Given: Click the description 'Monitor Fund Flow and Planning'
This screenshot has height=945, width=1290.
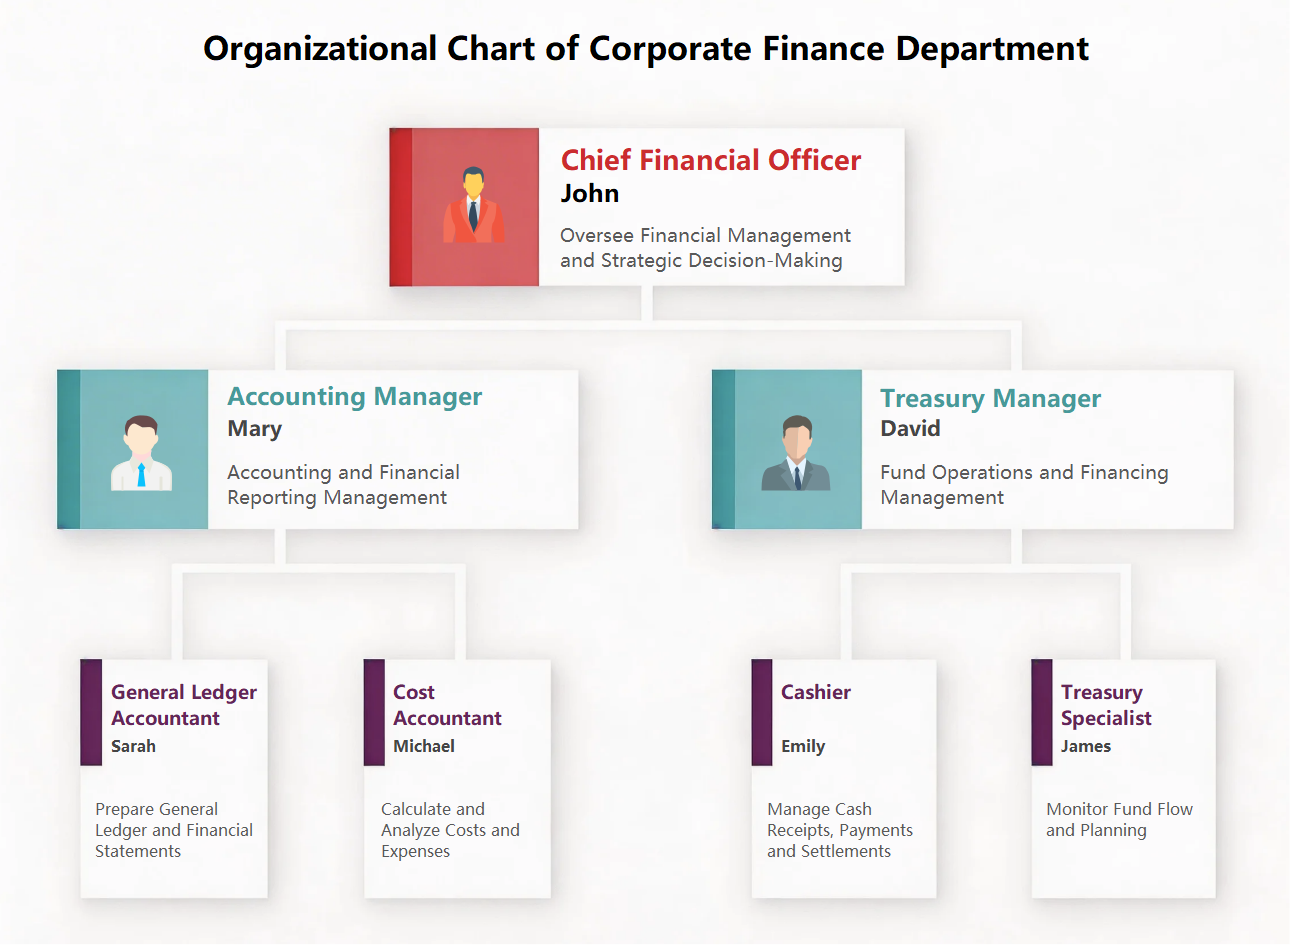Looking at the screenshot, I should [x=1119, y=820].
